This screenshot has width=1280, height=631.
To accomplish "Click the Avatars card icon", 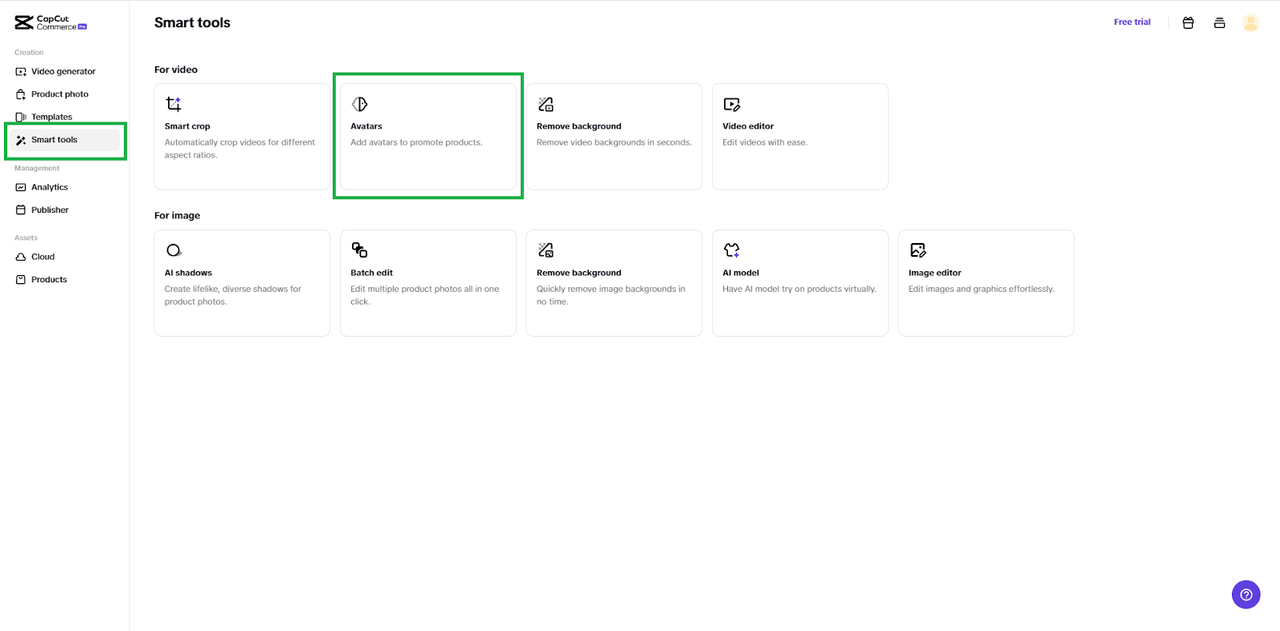I will coord(360,104).
